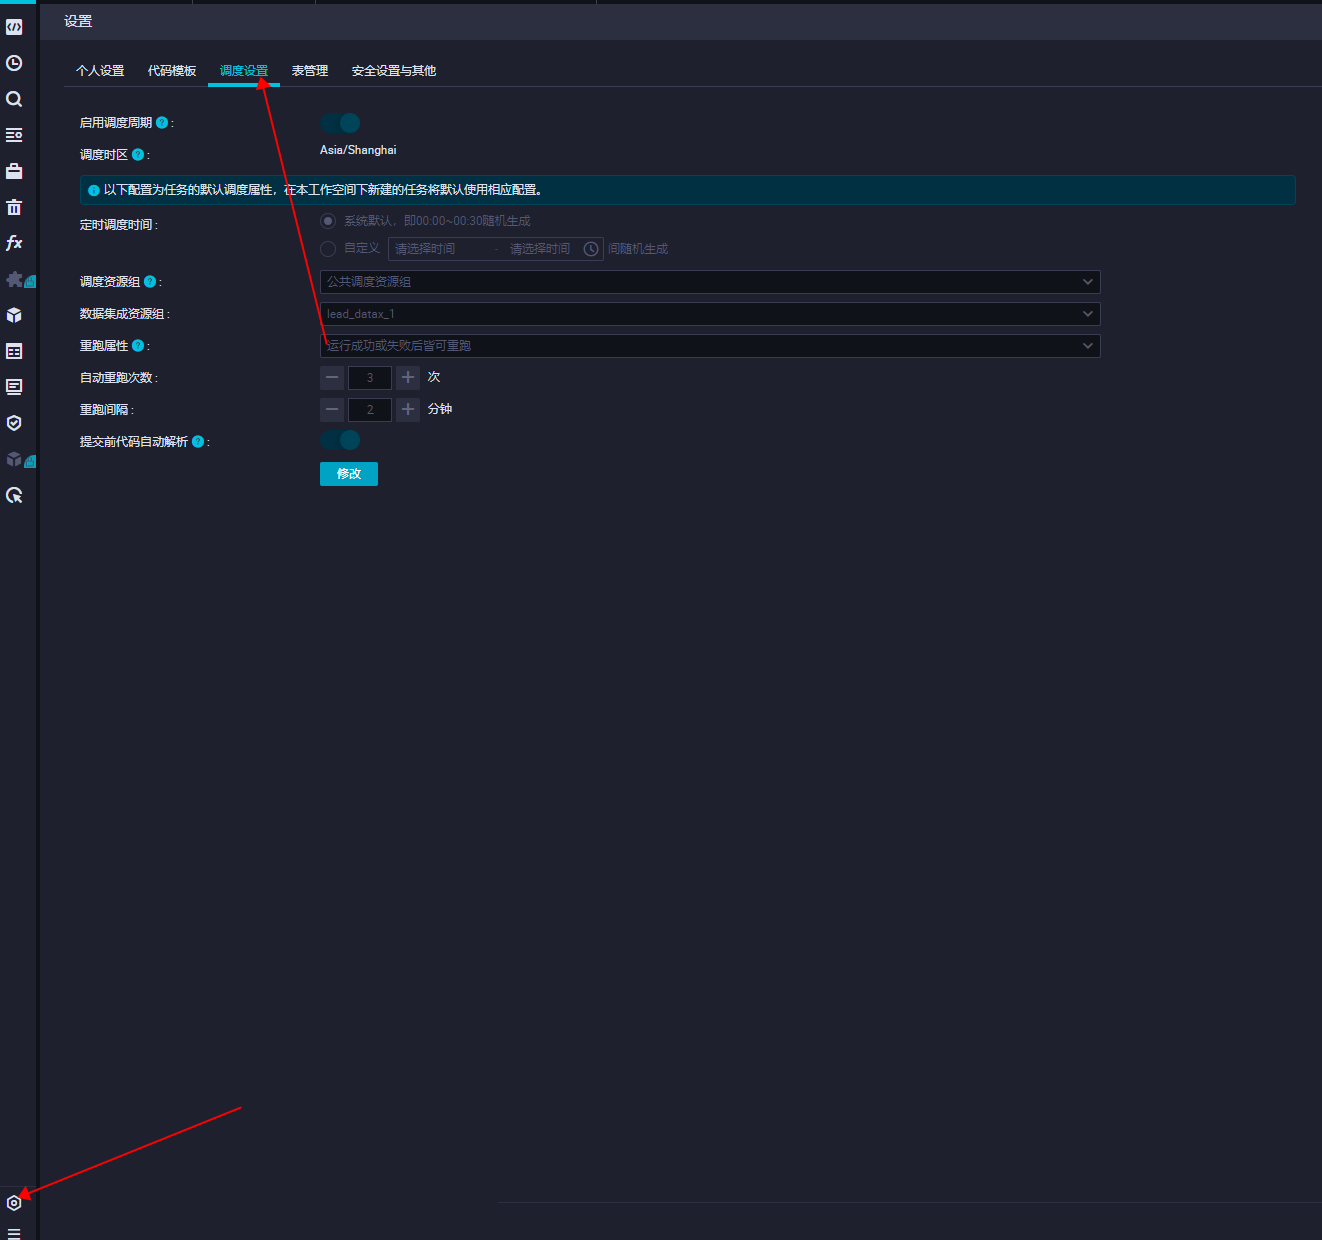Click the 重跑间隔 number field
The height and width of the screenshot is (1240, 1322).
(x=370, y=410)
